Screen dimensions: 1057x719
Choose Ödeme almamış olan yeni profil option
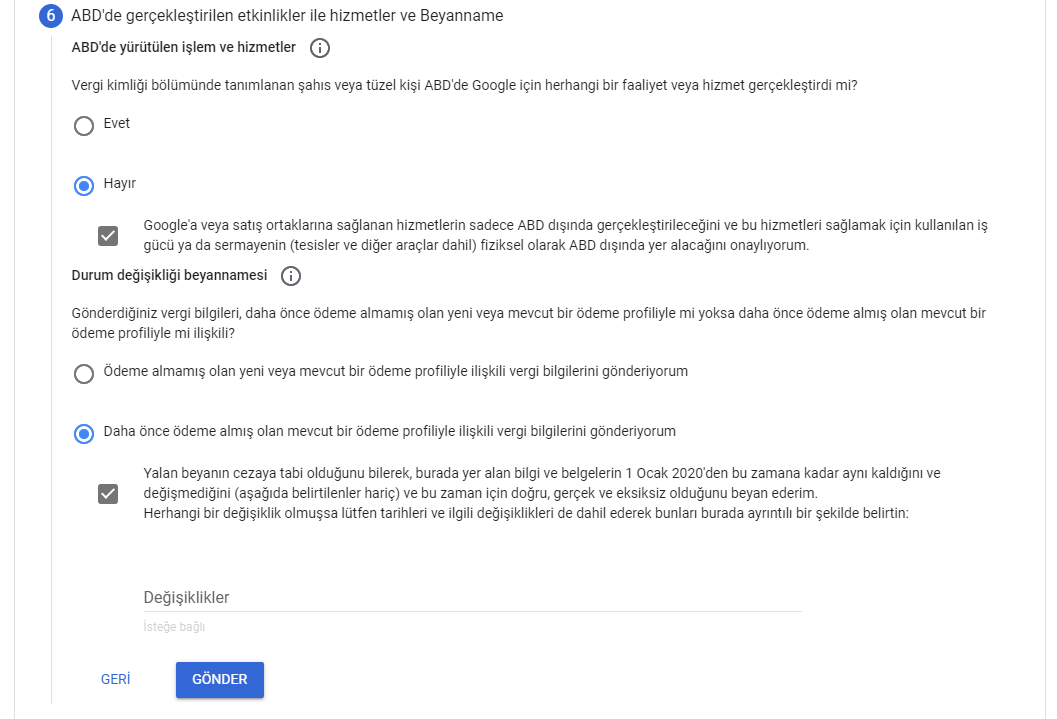(84, 373)
